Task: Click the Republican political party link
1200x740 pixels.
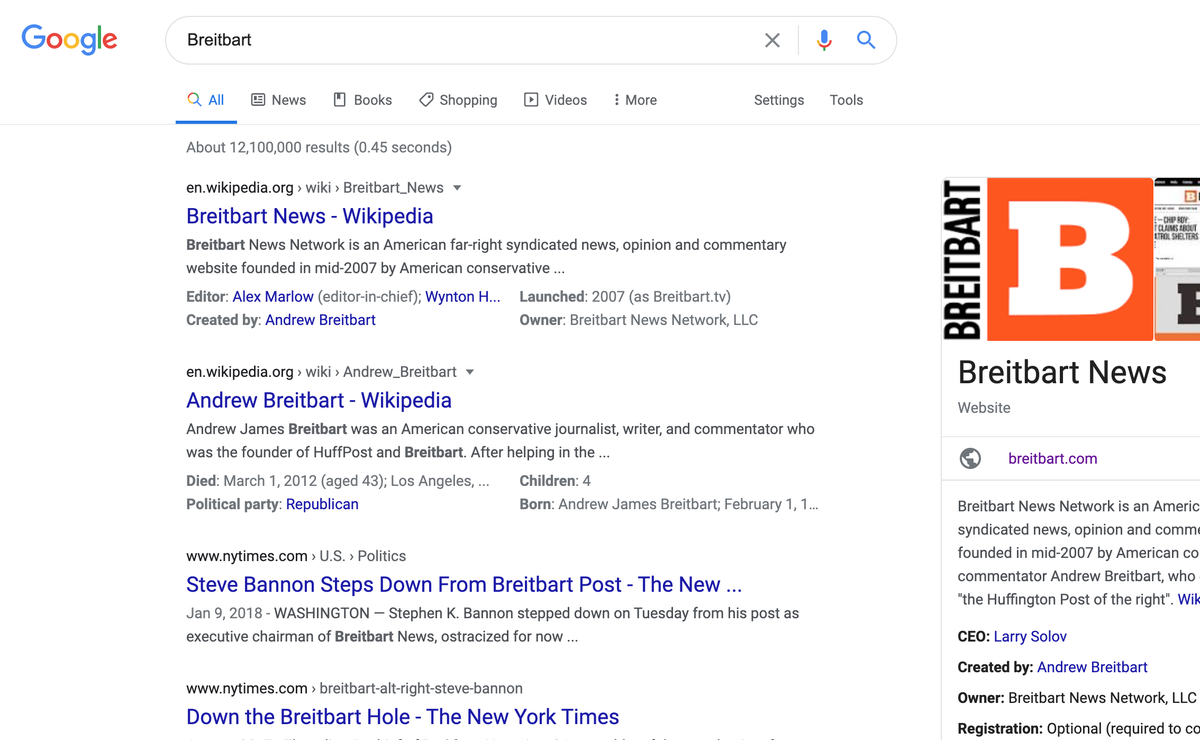Action: (322, 504)
